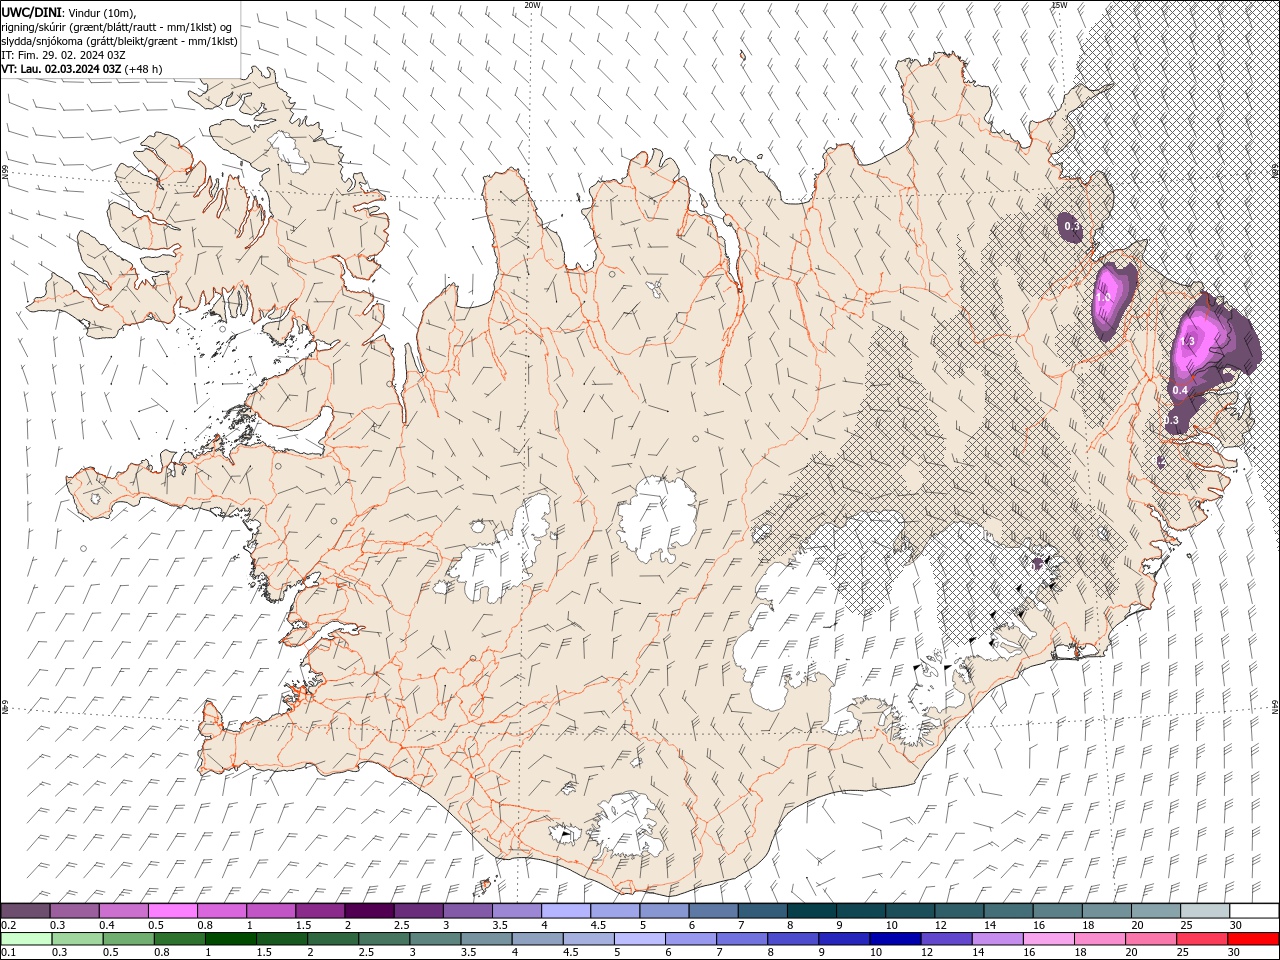Click the small isolated purple blob marked 0.3

1070,226
